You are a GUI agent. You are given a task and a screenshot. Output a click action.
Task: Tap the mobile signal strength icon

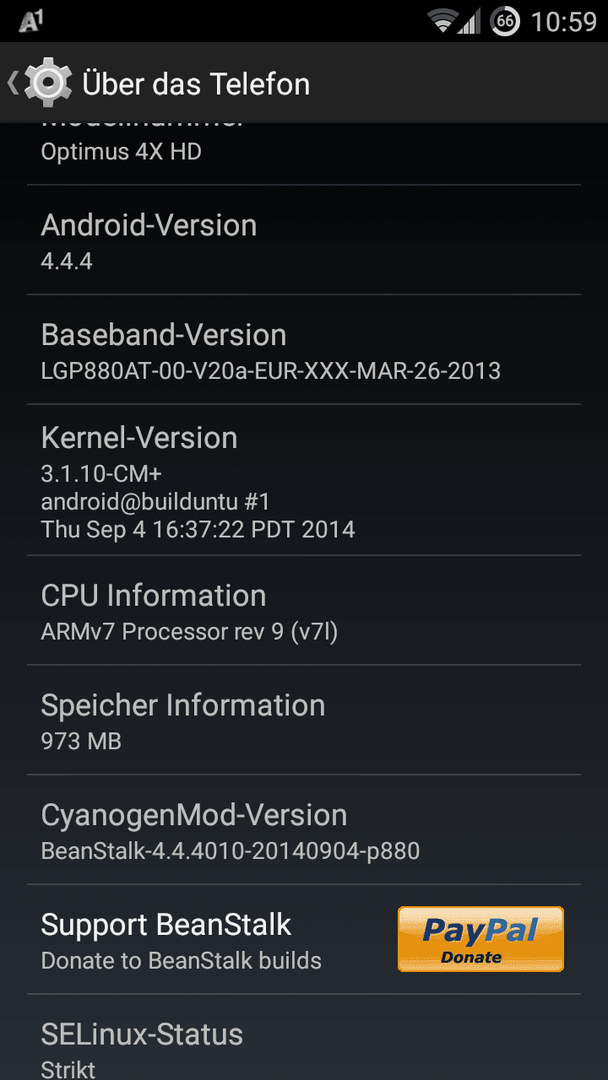[x=470, y=22]
